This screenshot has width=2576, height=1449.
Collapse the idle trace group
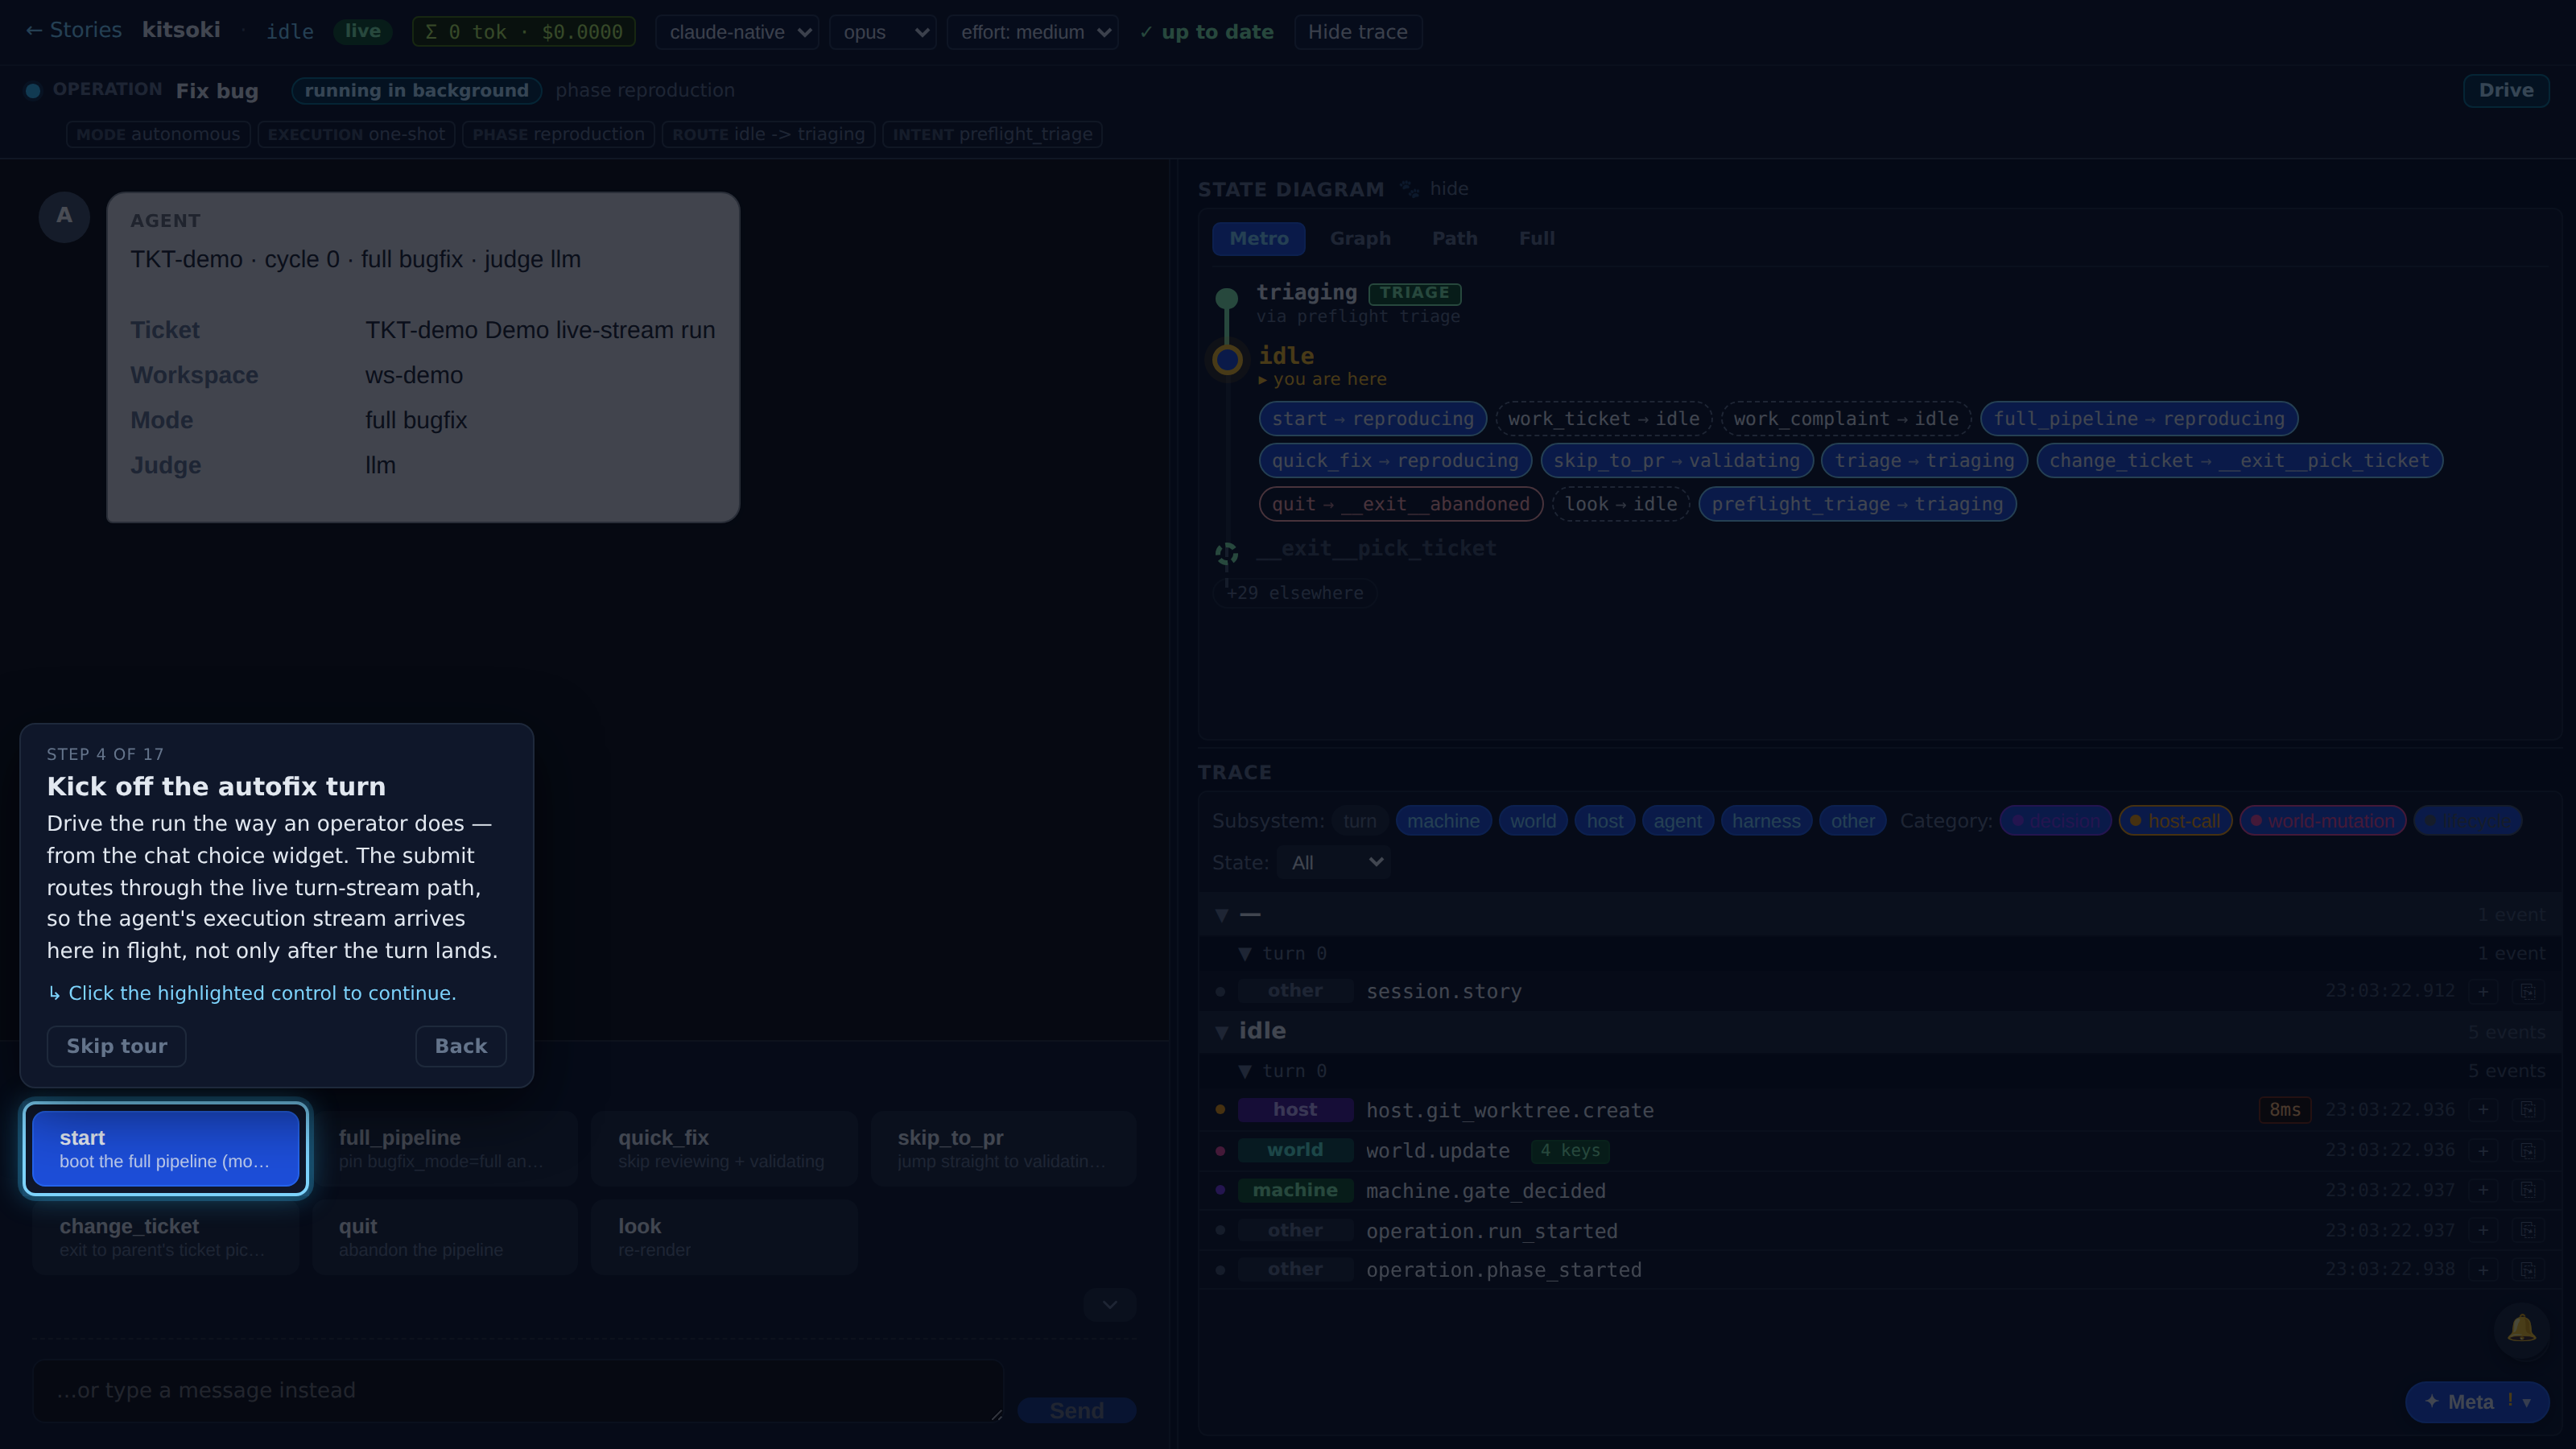[1222, 1032]
